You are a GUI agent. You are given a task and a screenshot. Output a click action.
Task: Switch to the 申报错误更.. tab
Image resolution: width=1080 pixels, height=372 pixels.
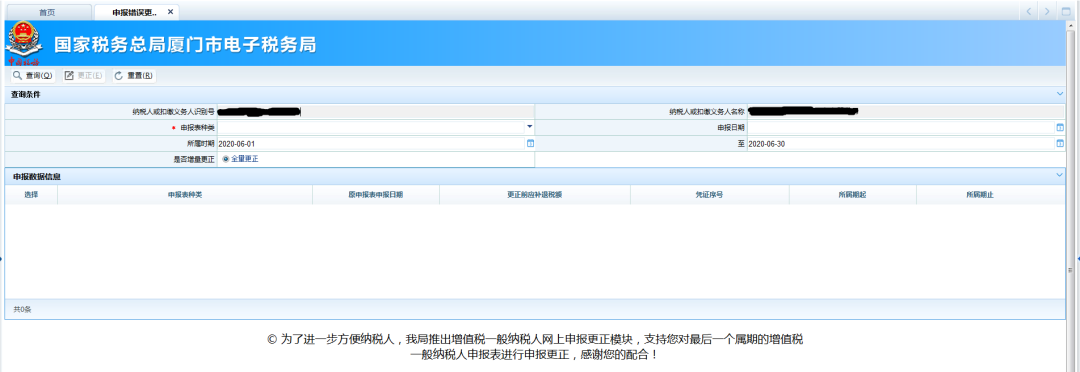click(x=135, y=12)
